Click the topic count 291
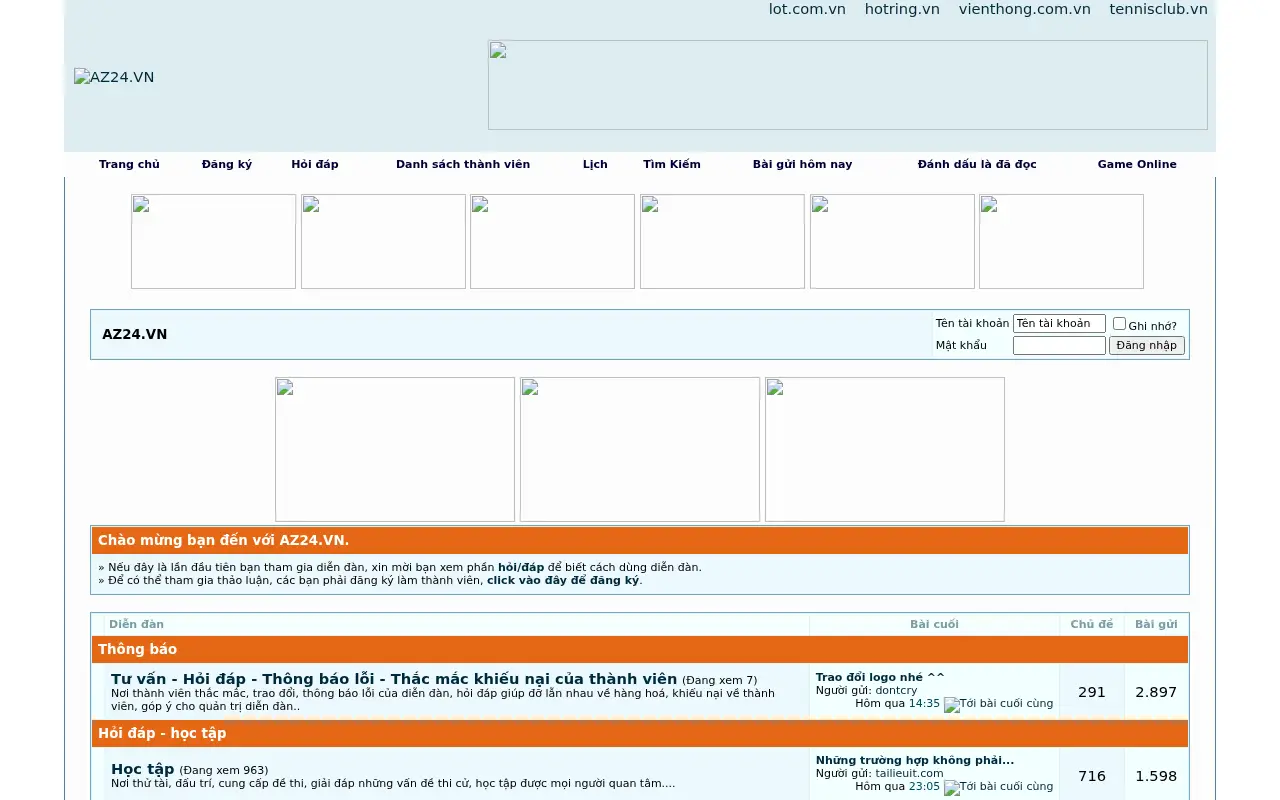The height and width of the screenshot is (800, 1280). coord(1092,692)
